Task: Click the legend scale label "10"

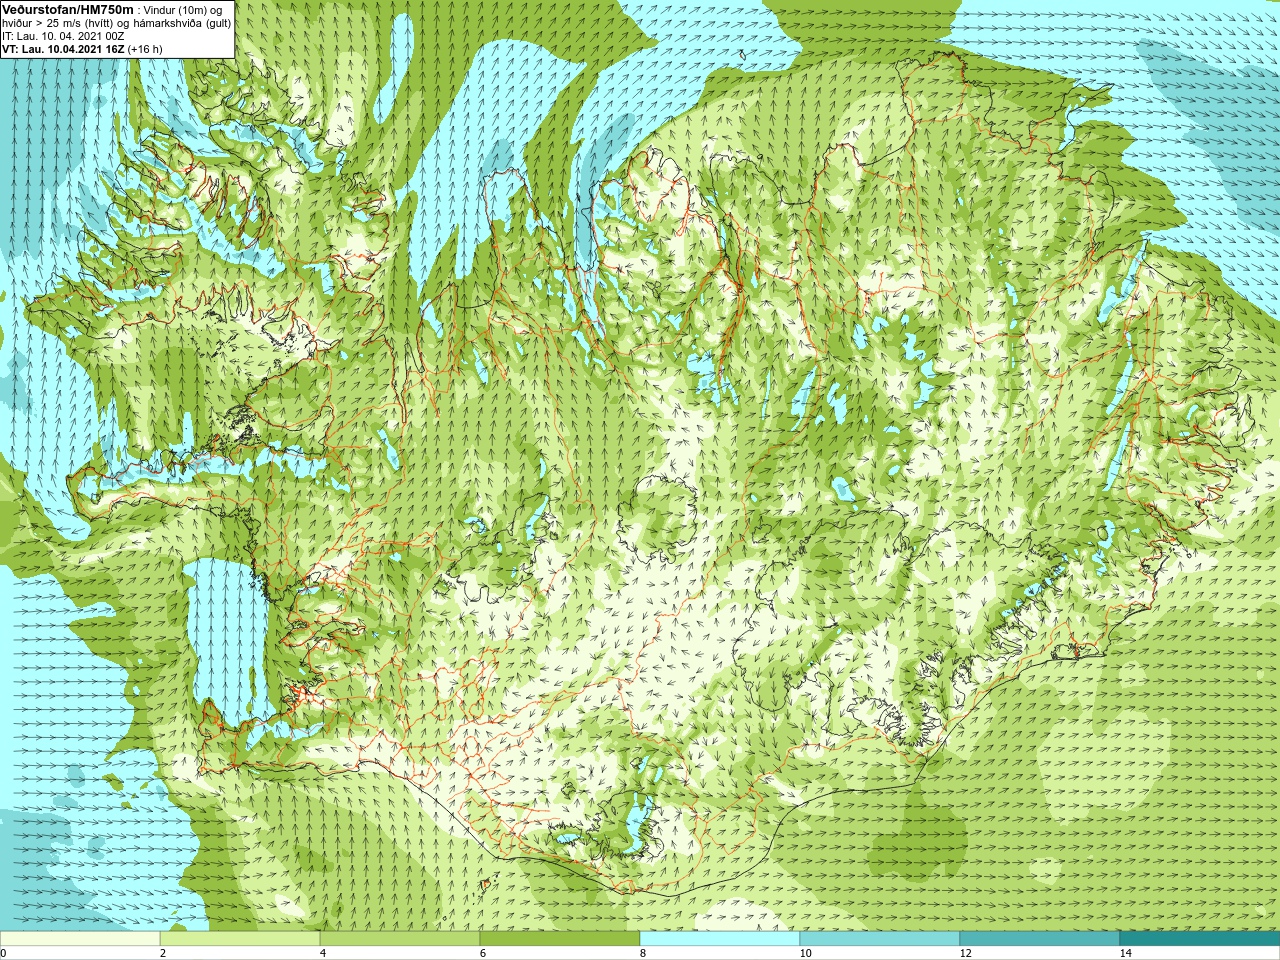Action: 805,953
